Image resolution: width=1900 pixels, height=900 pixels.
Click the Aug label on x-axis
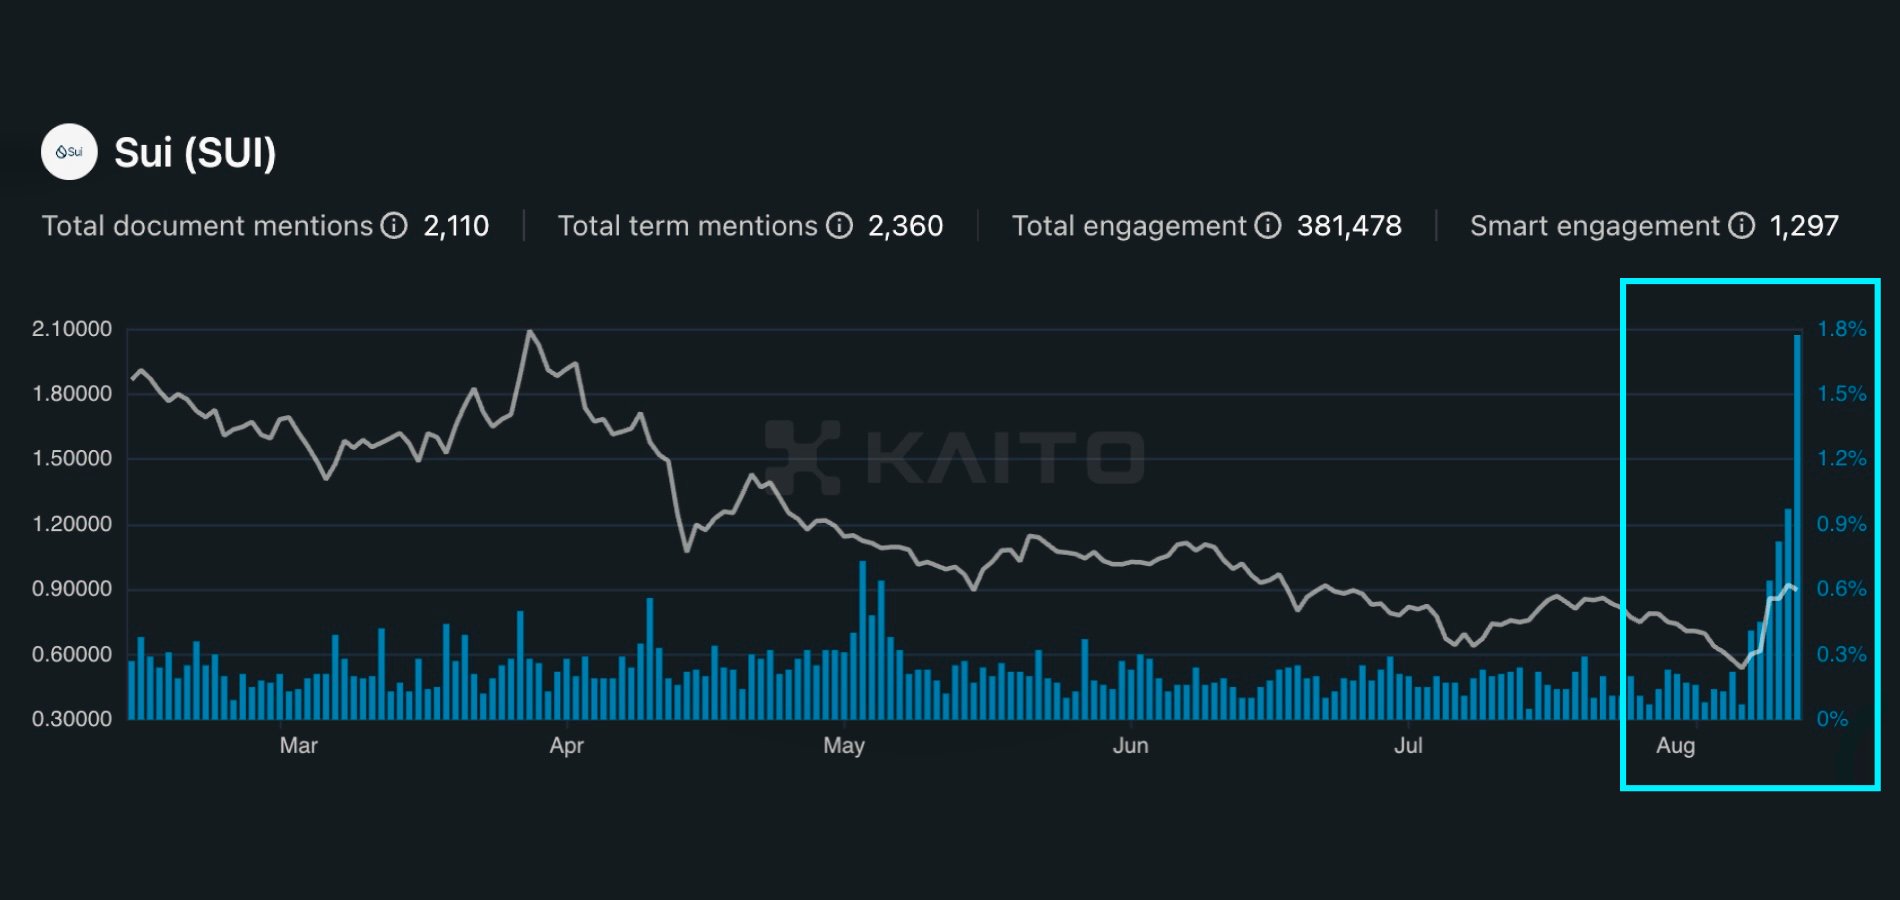click(x=1676, y=746)
